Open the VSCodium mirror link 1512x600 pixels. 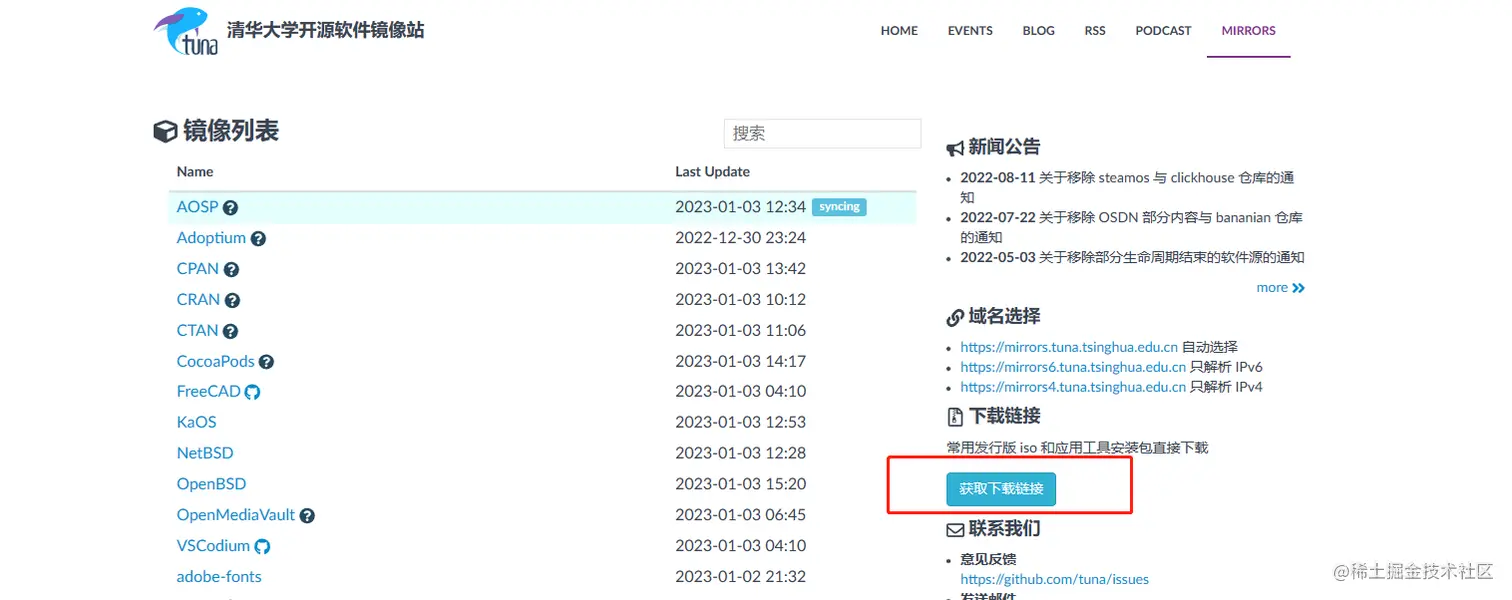pyautogui.click(x=213, y=545)
